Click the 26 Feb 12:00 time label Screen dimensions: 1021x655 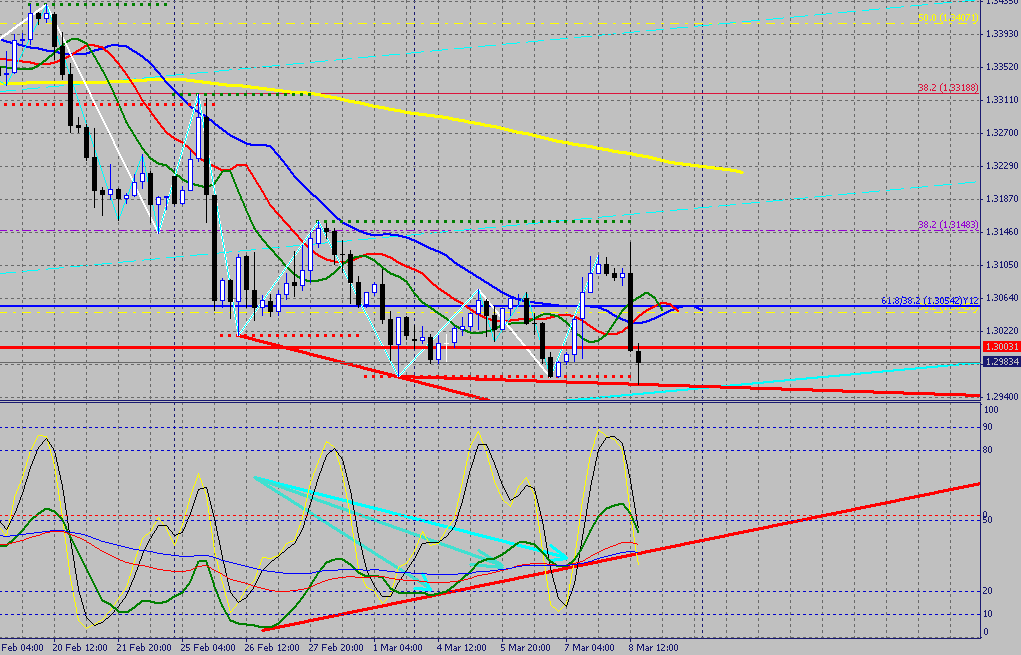[x=272, y=648]
